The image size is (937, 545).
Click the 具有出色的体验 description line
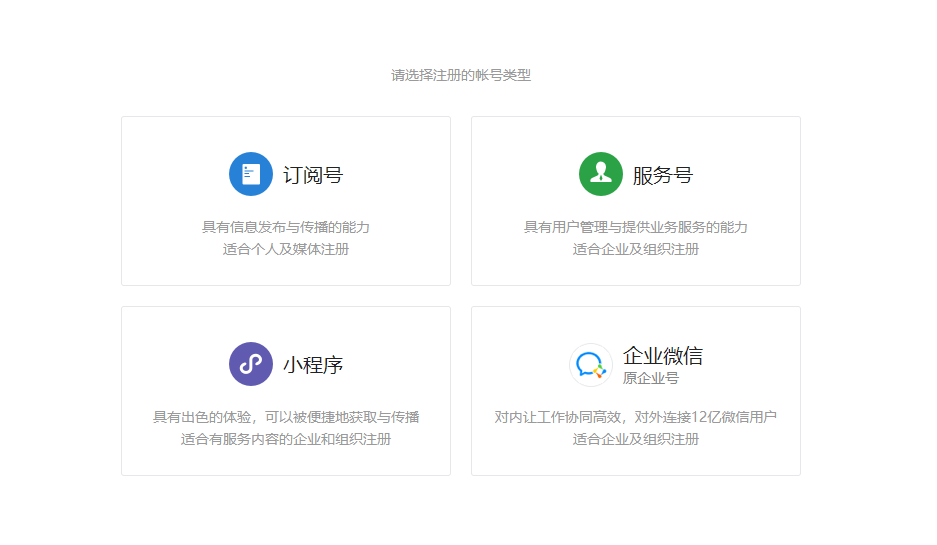coord(286,417)
